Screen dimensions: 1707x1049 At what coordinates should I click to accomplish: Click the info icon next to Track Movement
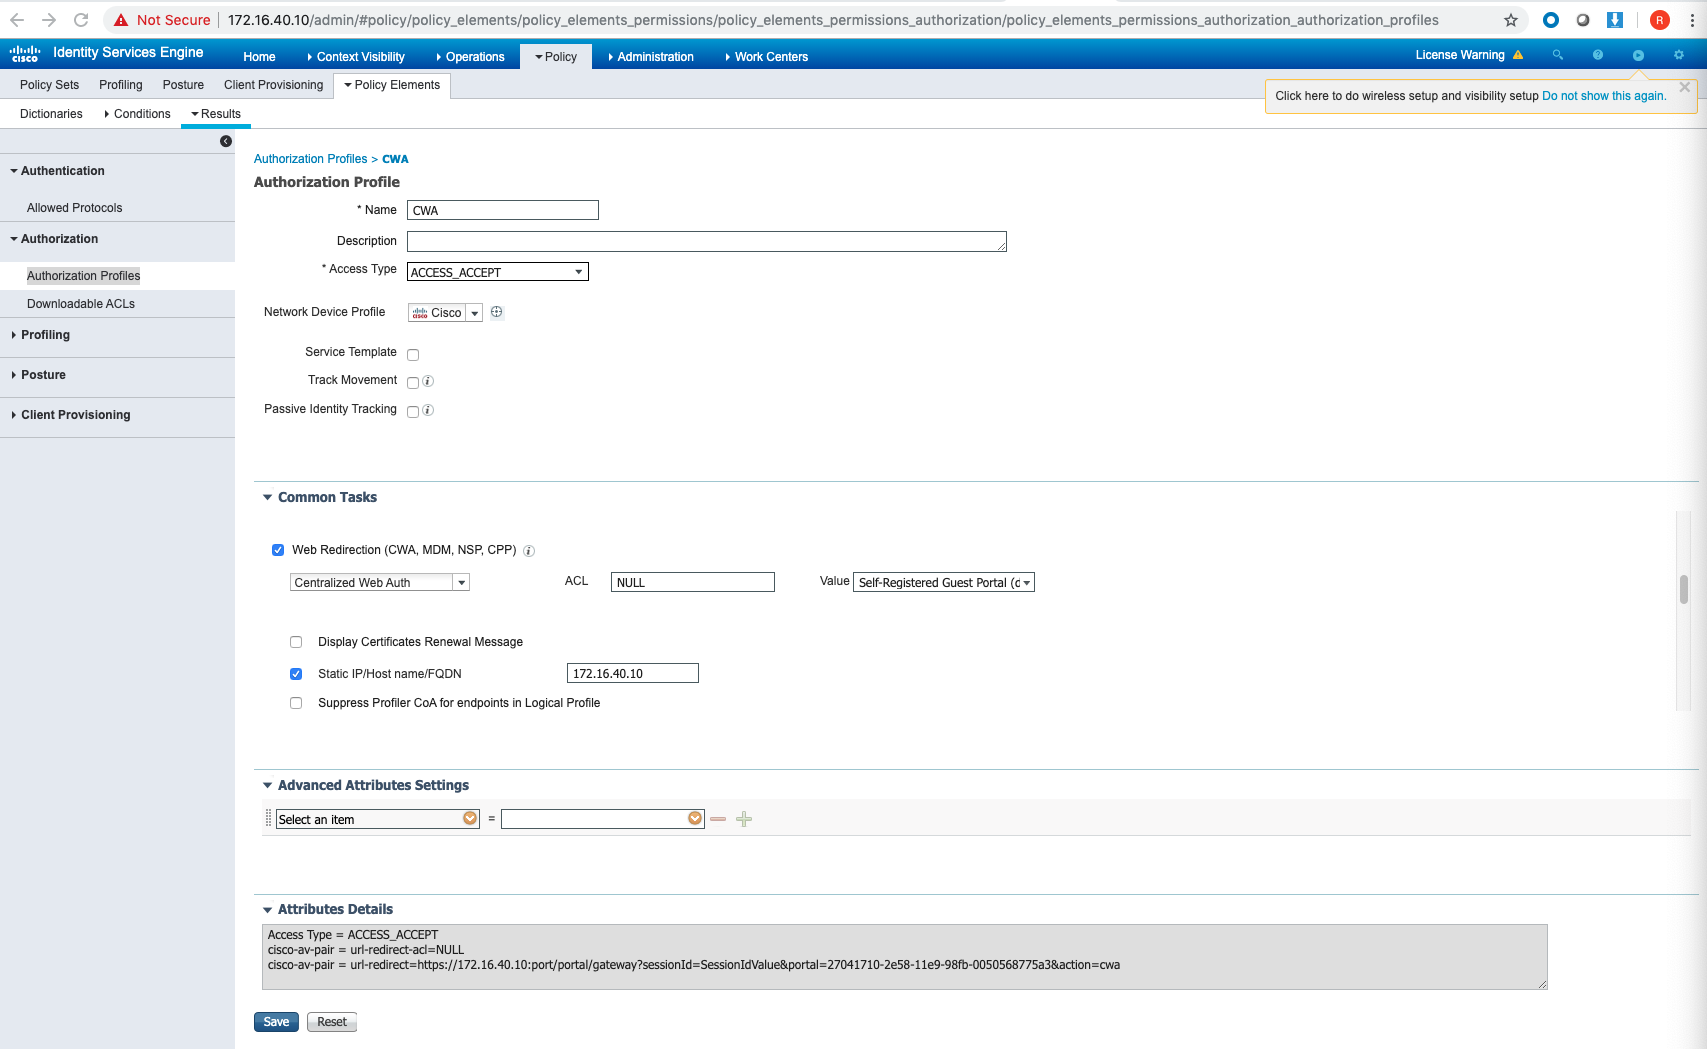pyautogui.click(x=428, y=381)
